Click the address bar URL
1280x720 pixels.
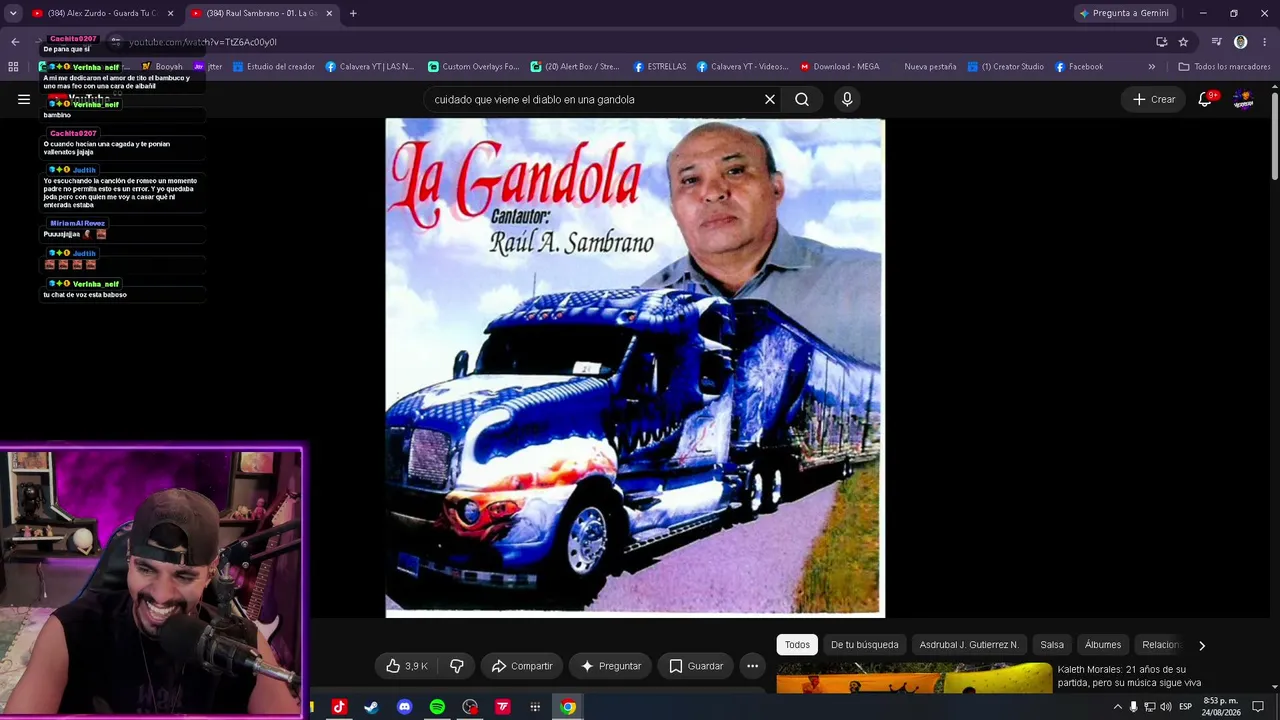tap(203, 42)
